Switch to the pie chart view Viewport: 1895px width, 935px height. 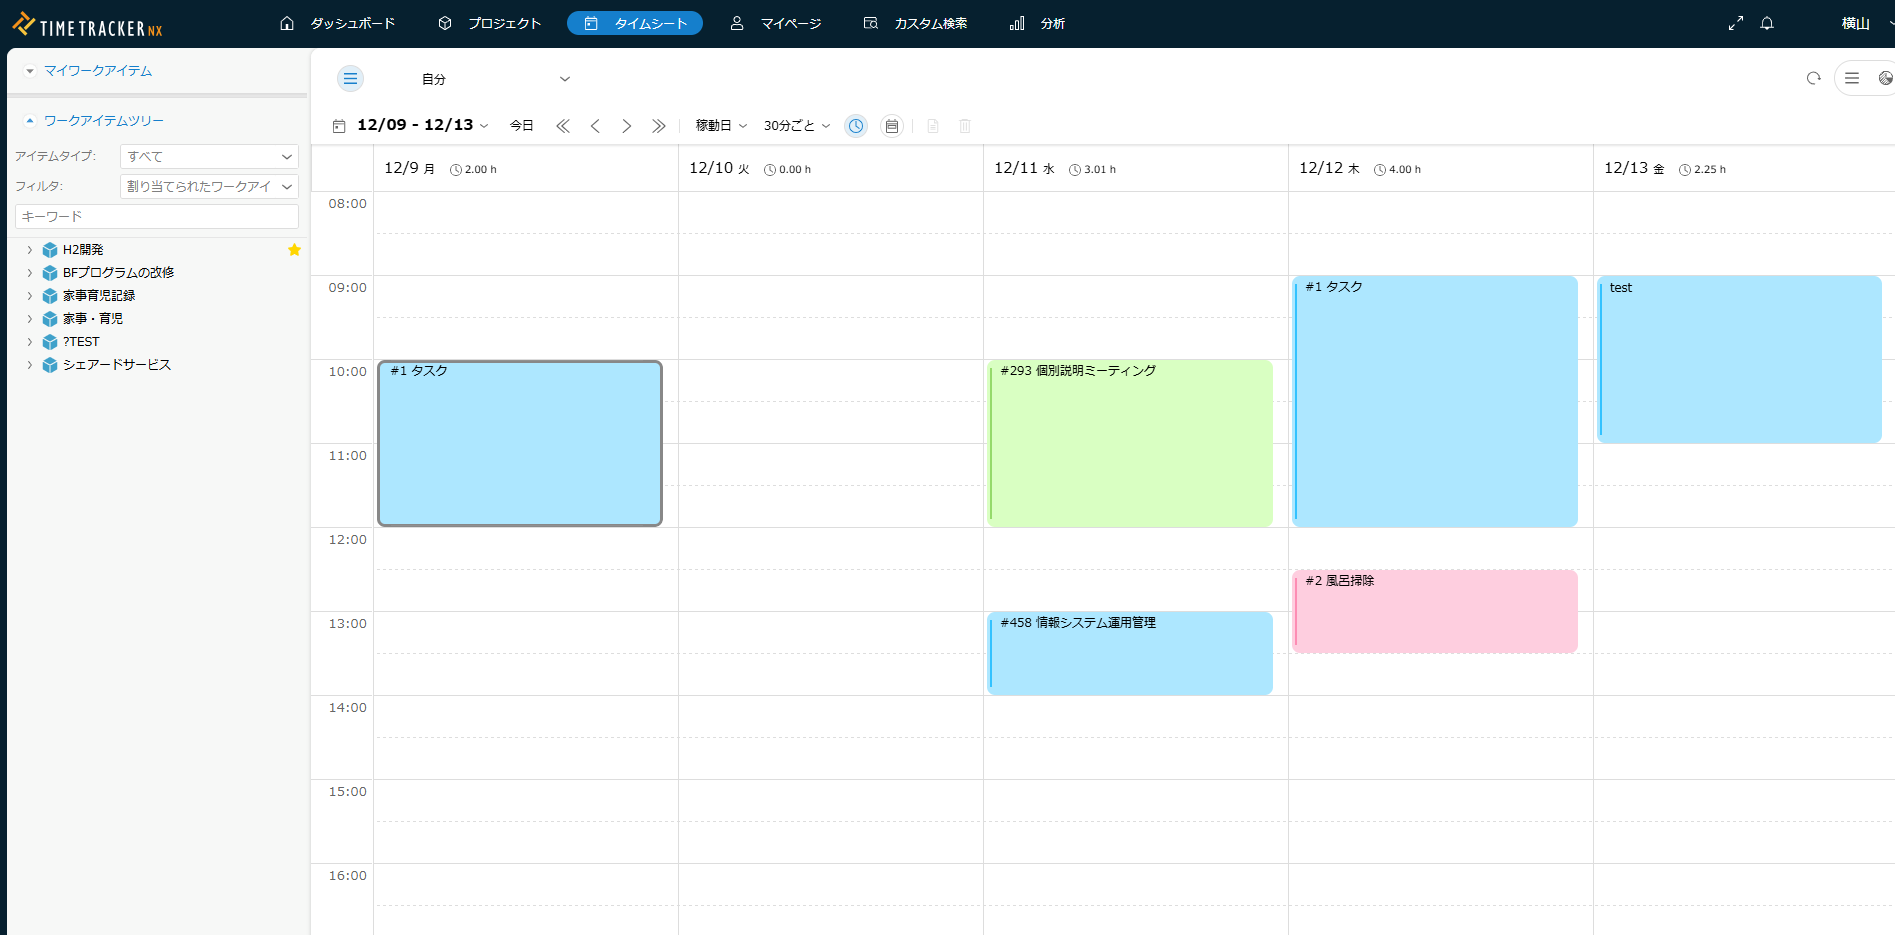coord(1885,78)
